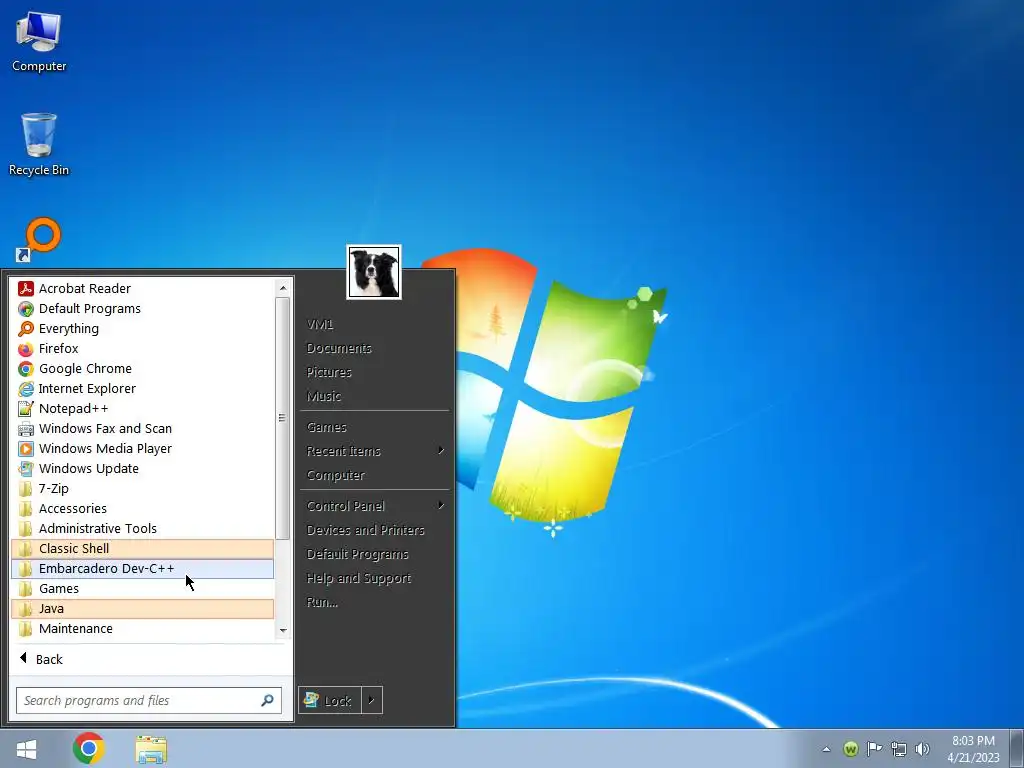Launch Windows Media Player
The height and width of the screenshot is (768, 1024).
[142, 449]
